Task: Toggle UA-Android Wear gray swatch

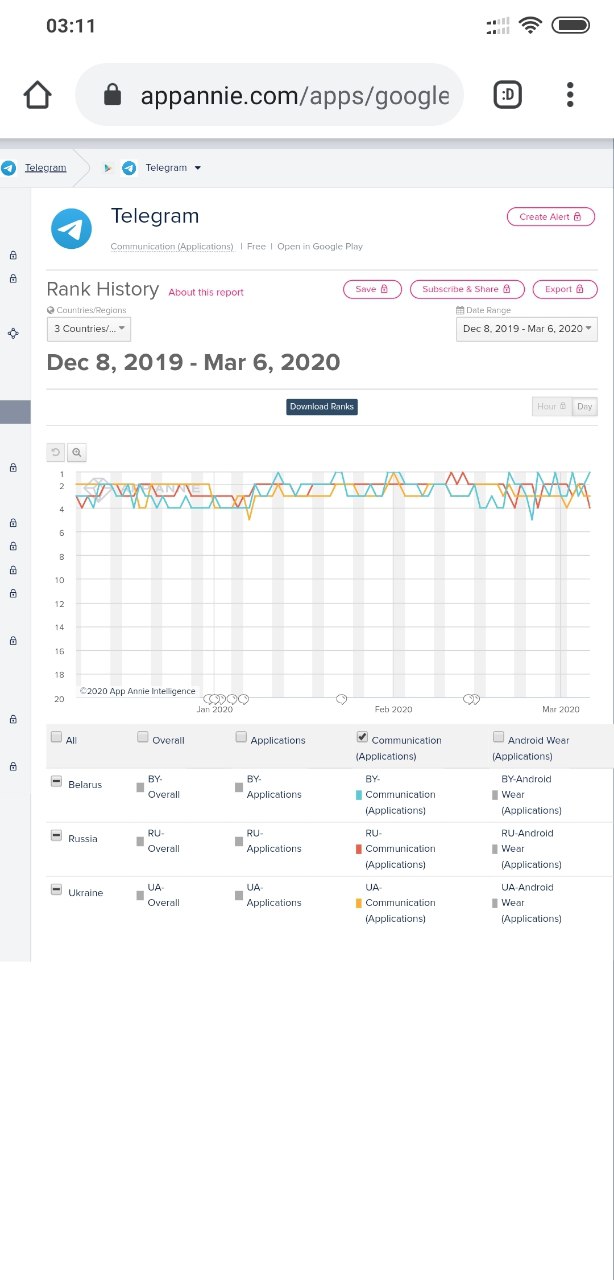Action: pyautogui.click(x=496, y=903)
